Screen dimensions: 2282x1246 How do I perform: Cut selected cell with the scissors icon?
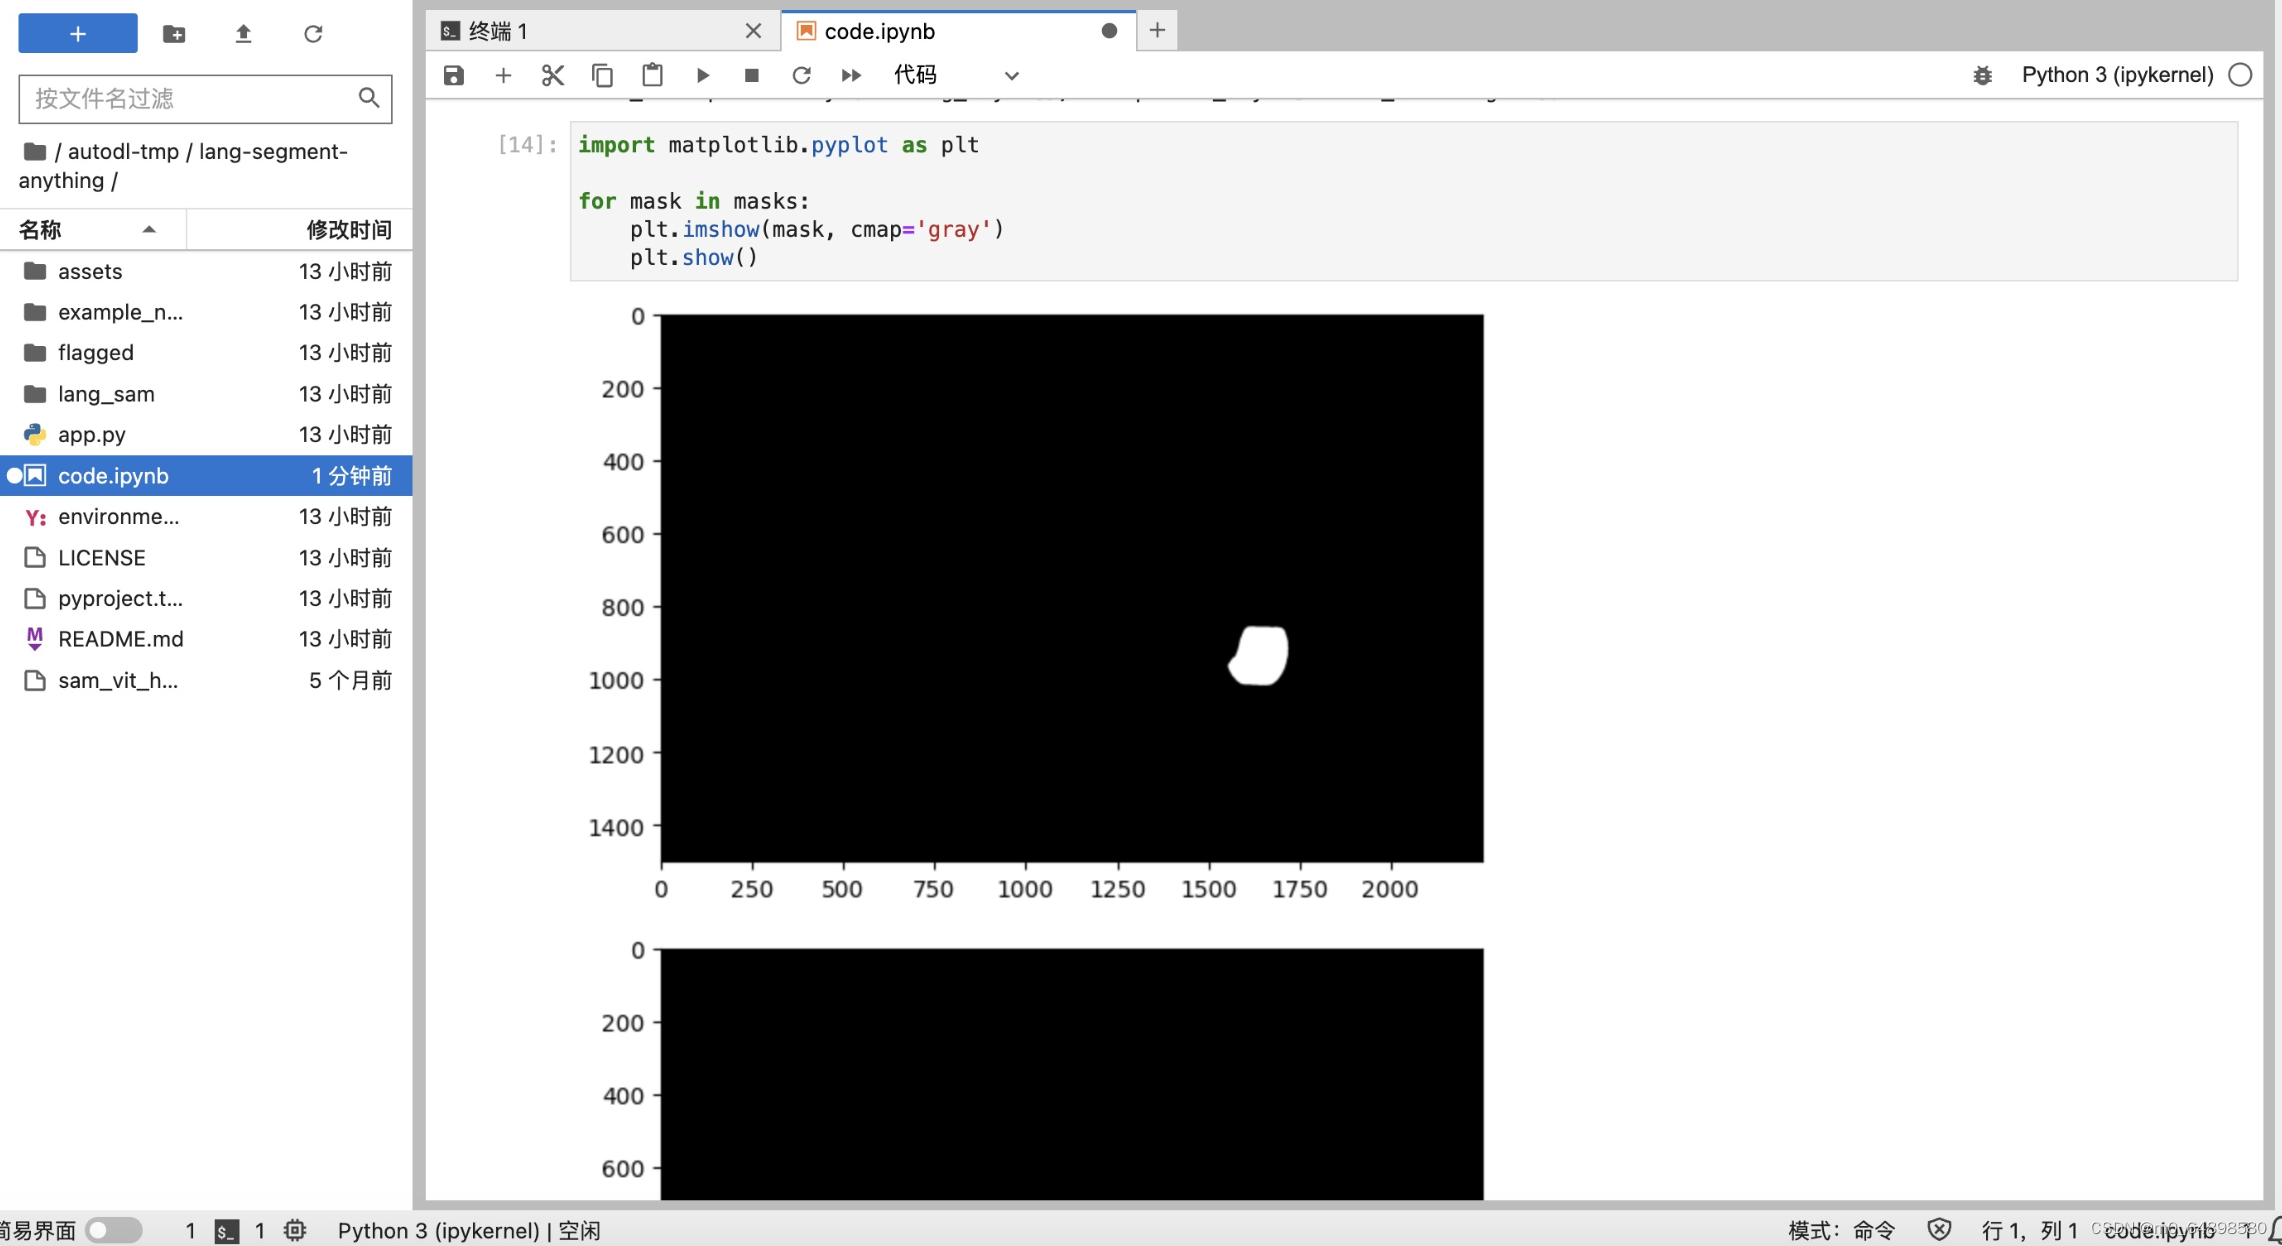(x=553, y=75)
